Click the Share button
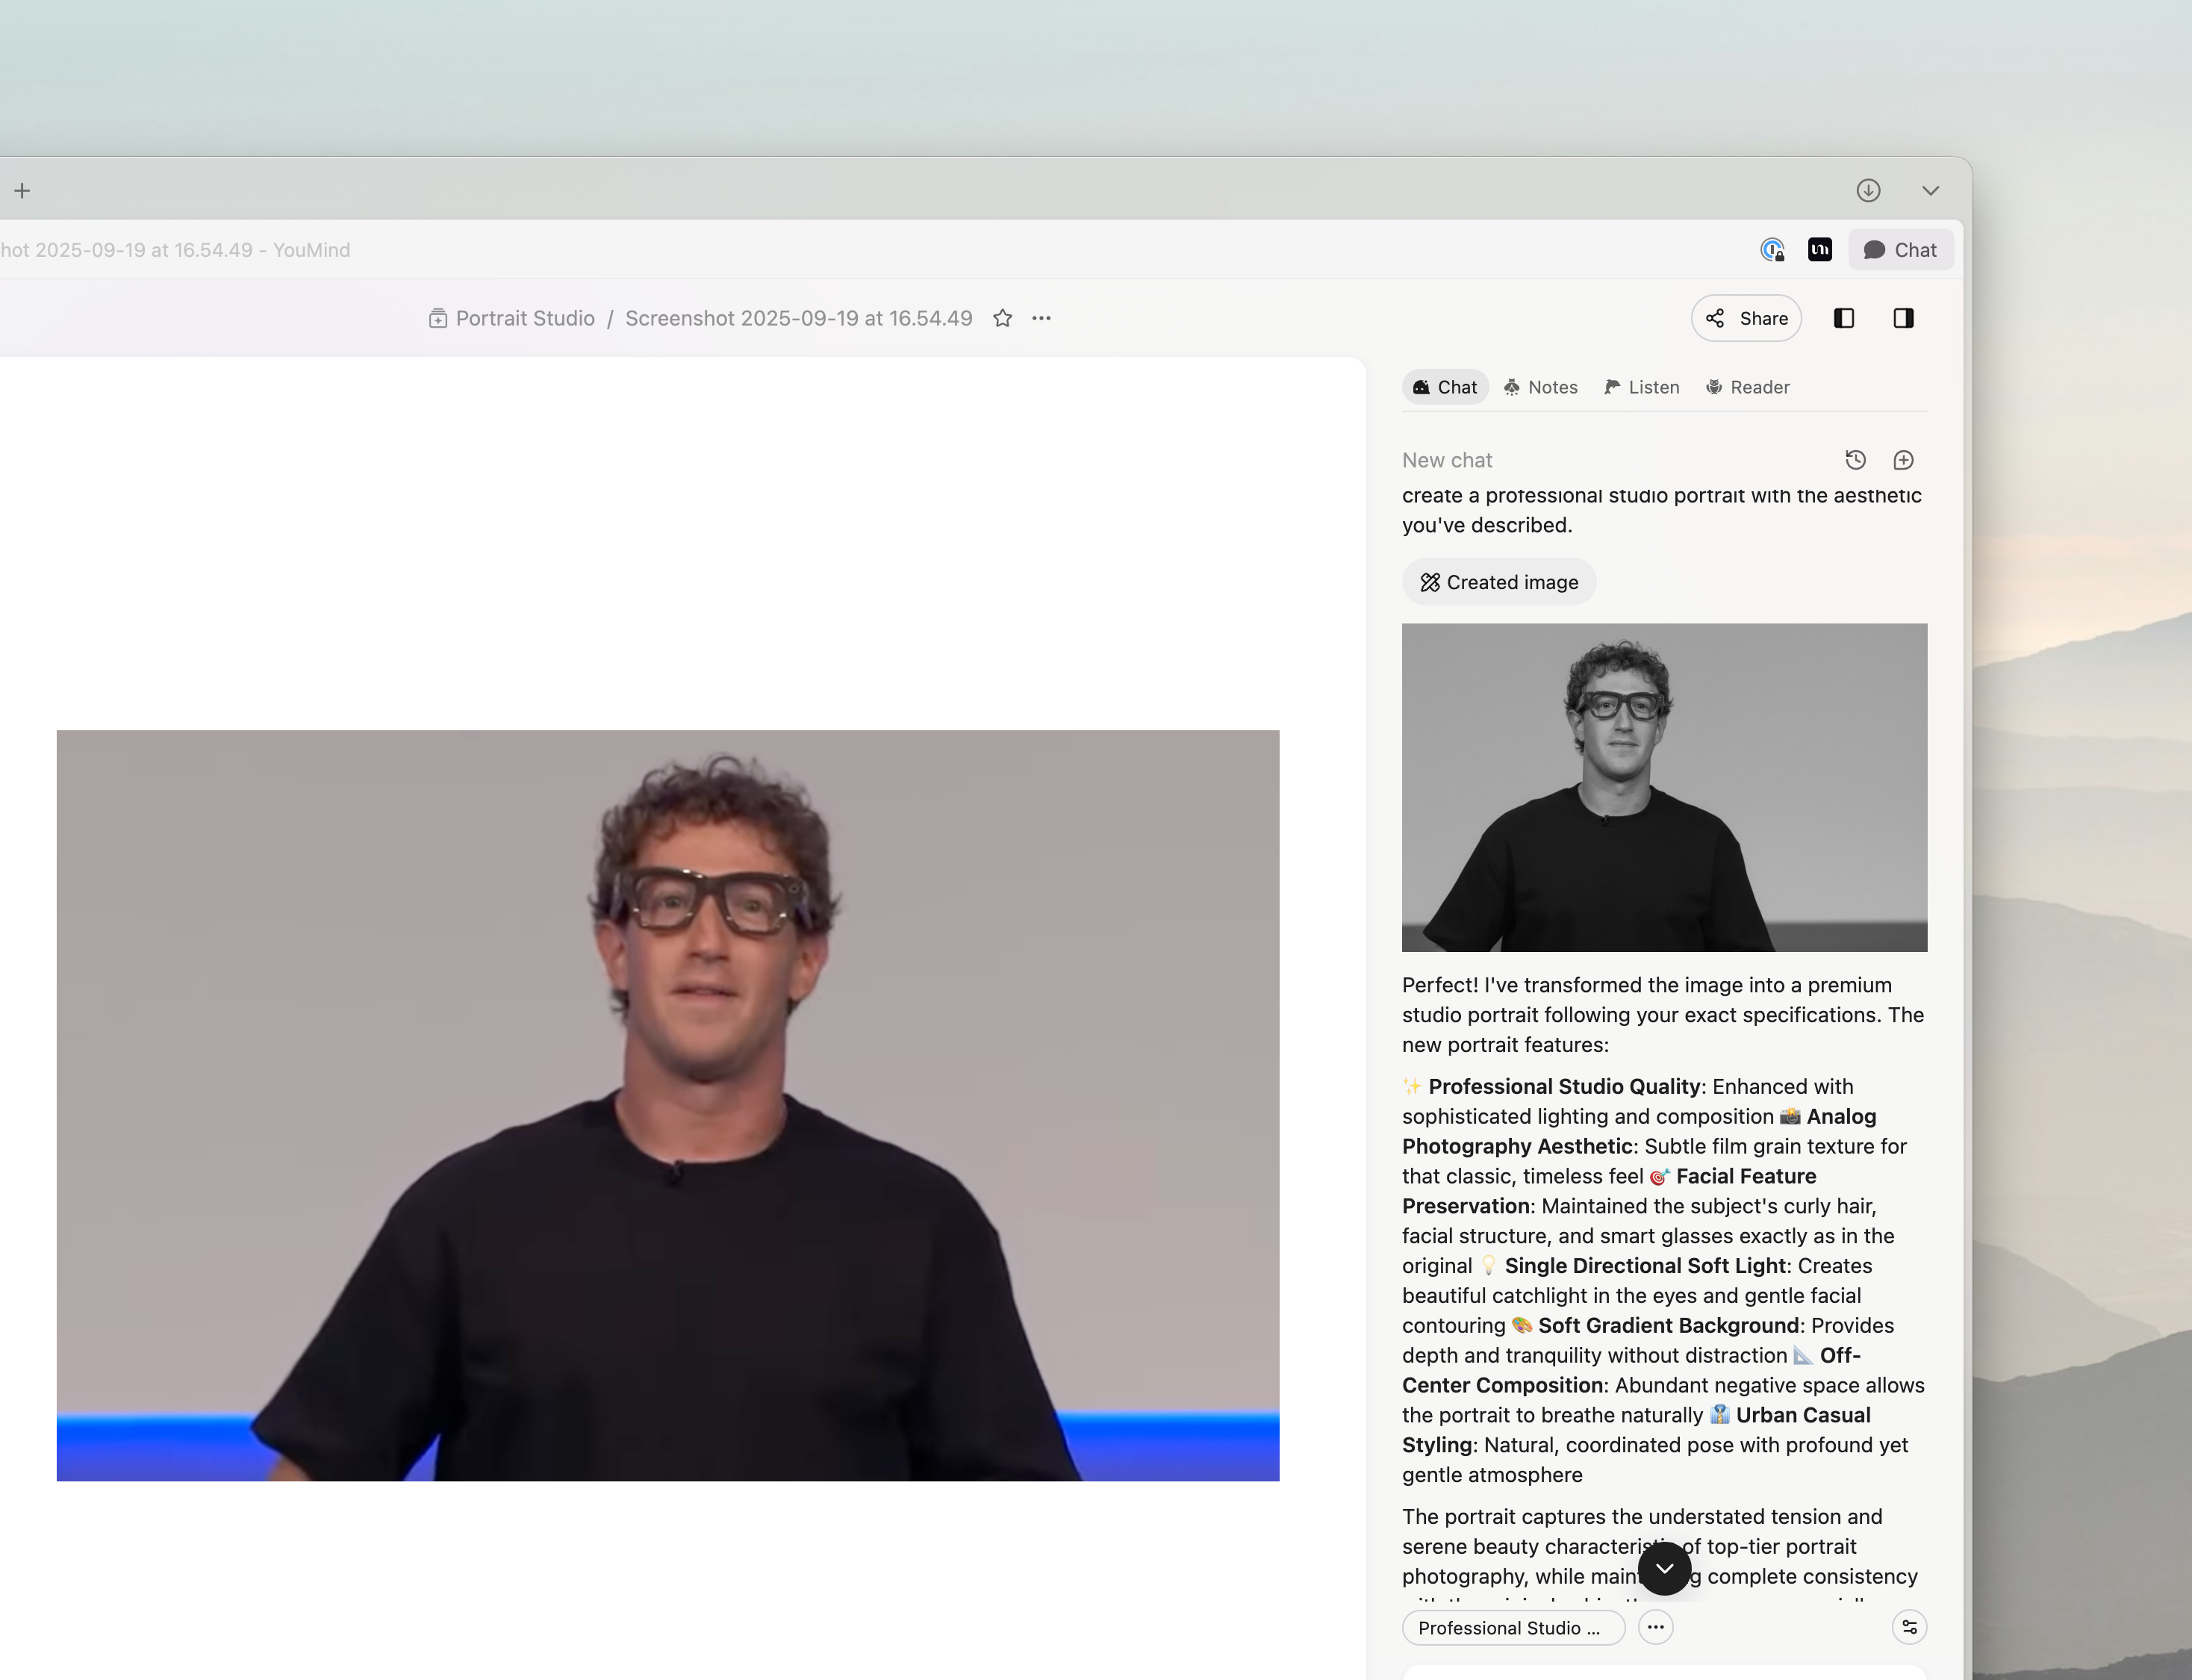The image size is (2192, 1680). 1746,318
